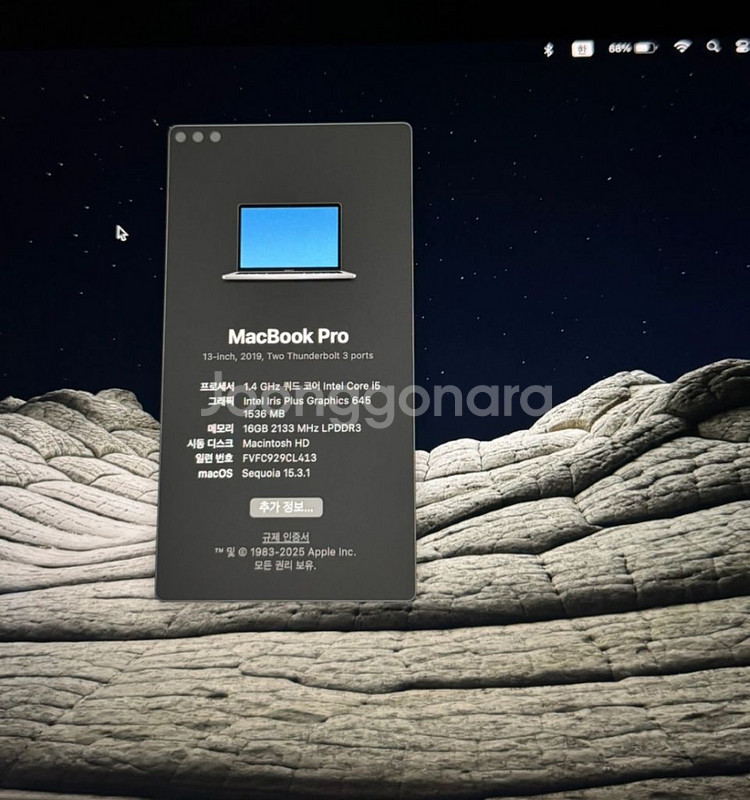
Task: Select the 1.4 GHz Intel Core i5 text
Action: coord(312,386)
